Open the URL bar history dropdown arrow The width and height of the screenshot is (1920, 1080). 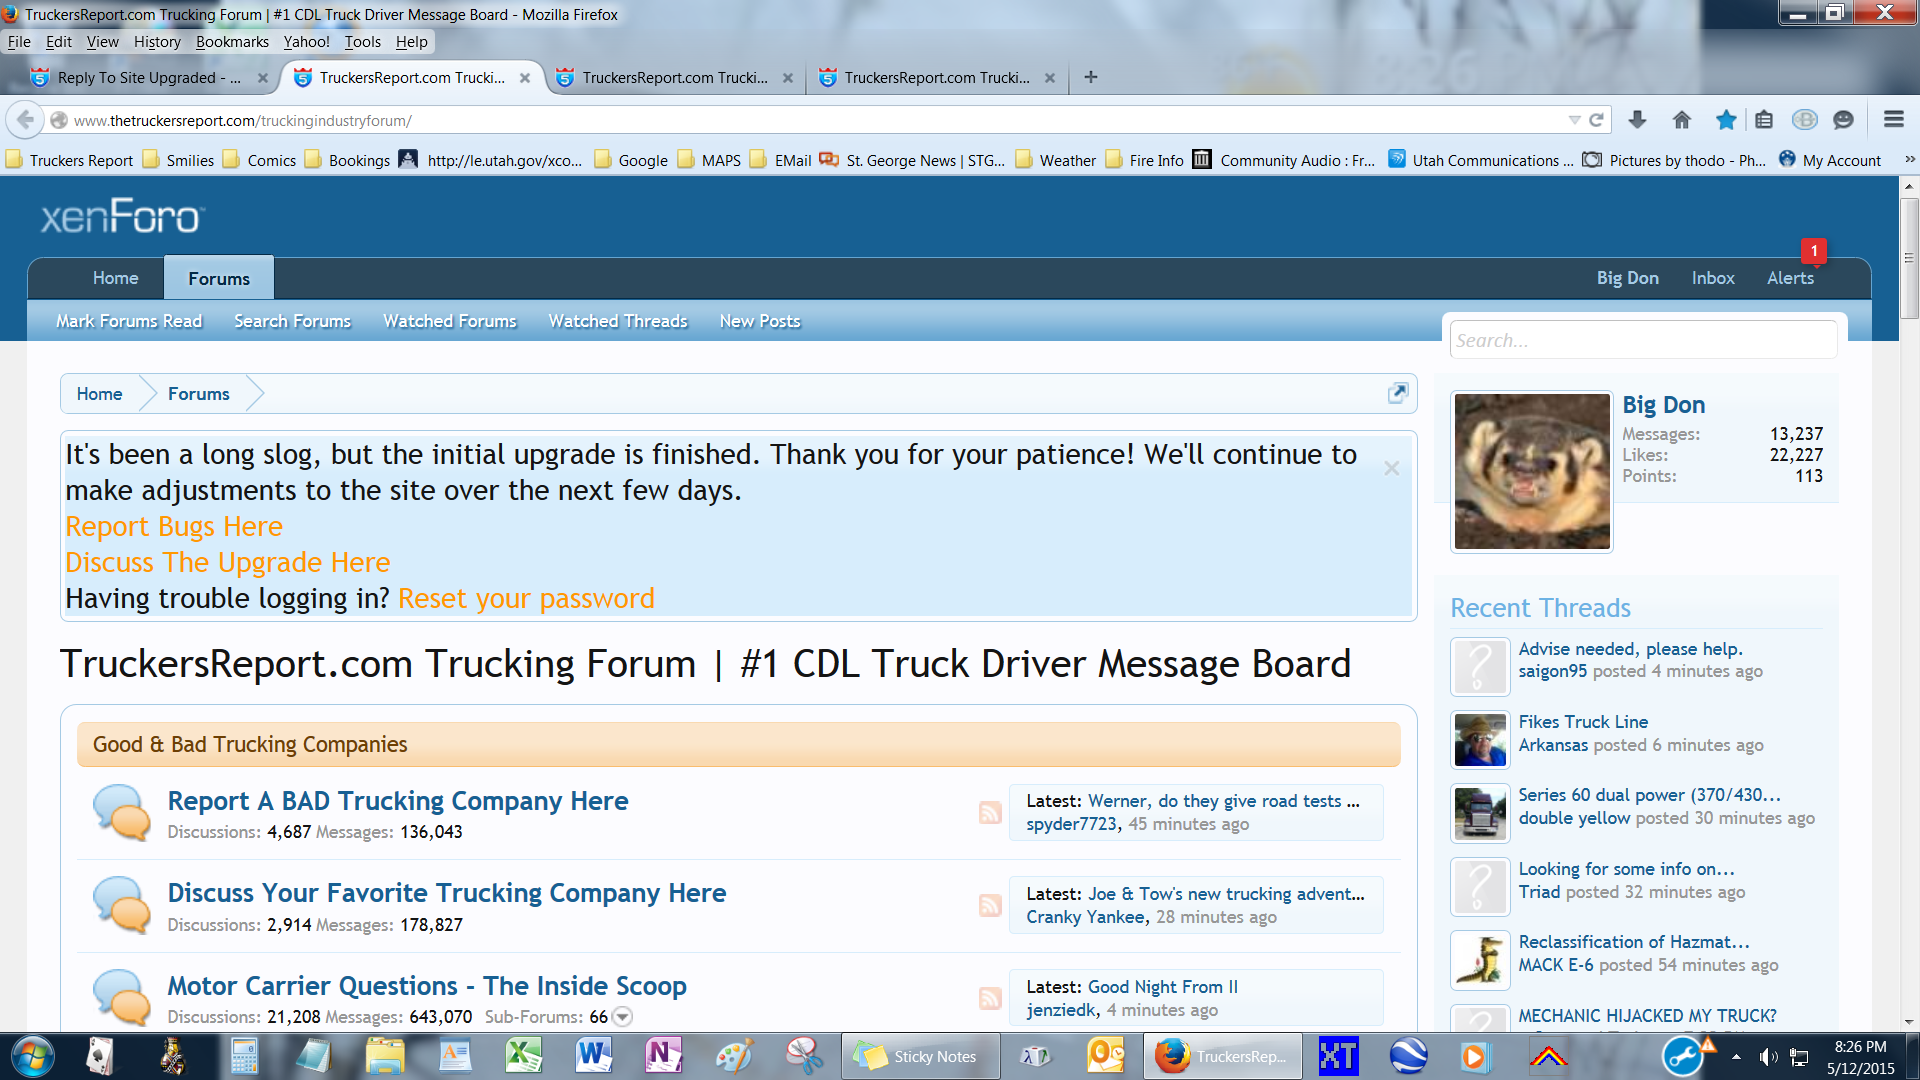tap(1574, 120)
